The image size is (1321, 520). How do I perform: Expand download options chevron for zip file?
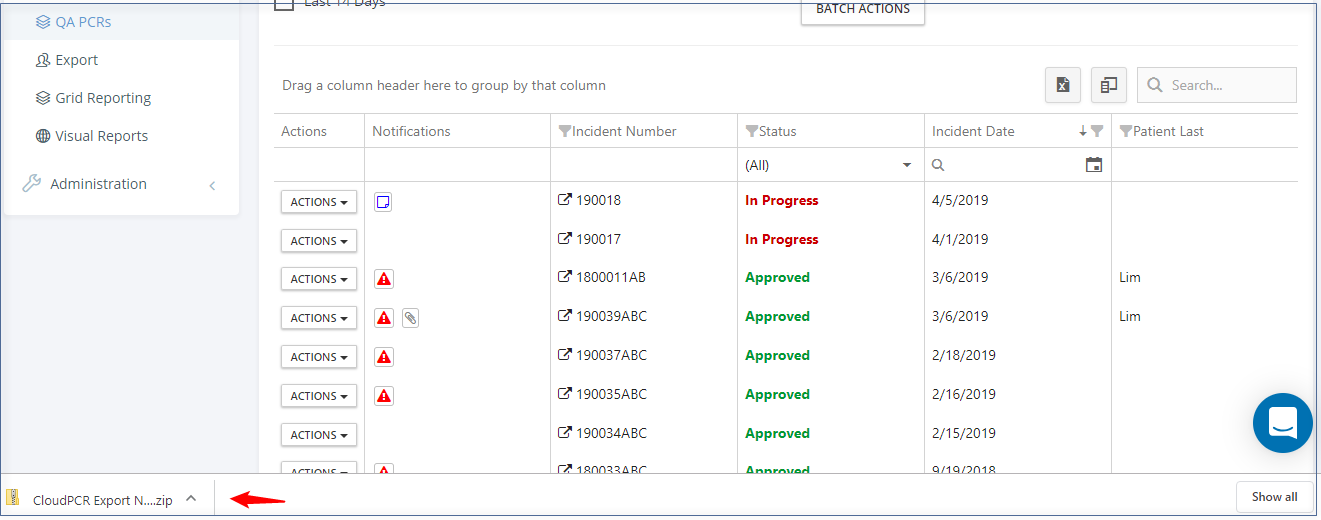tap(191, 498)
